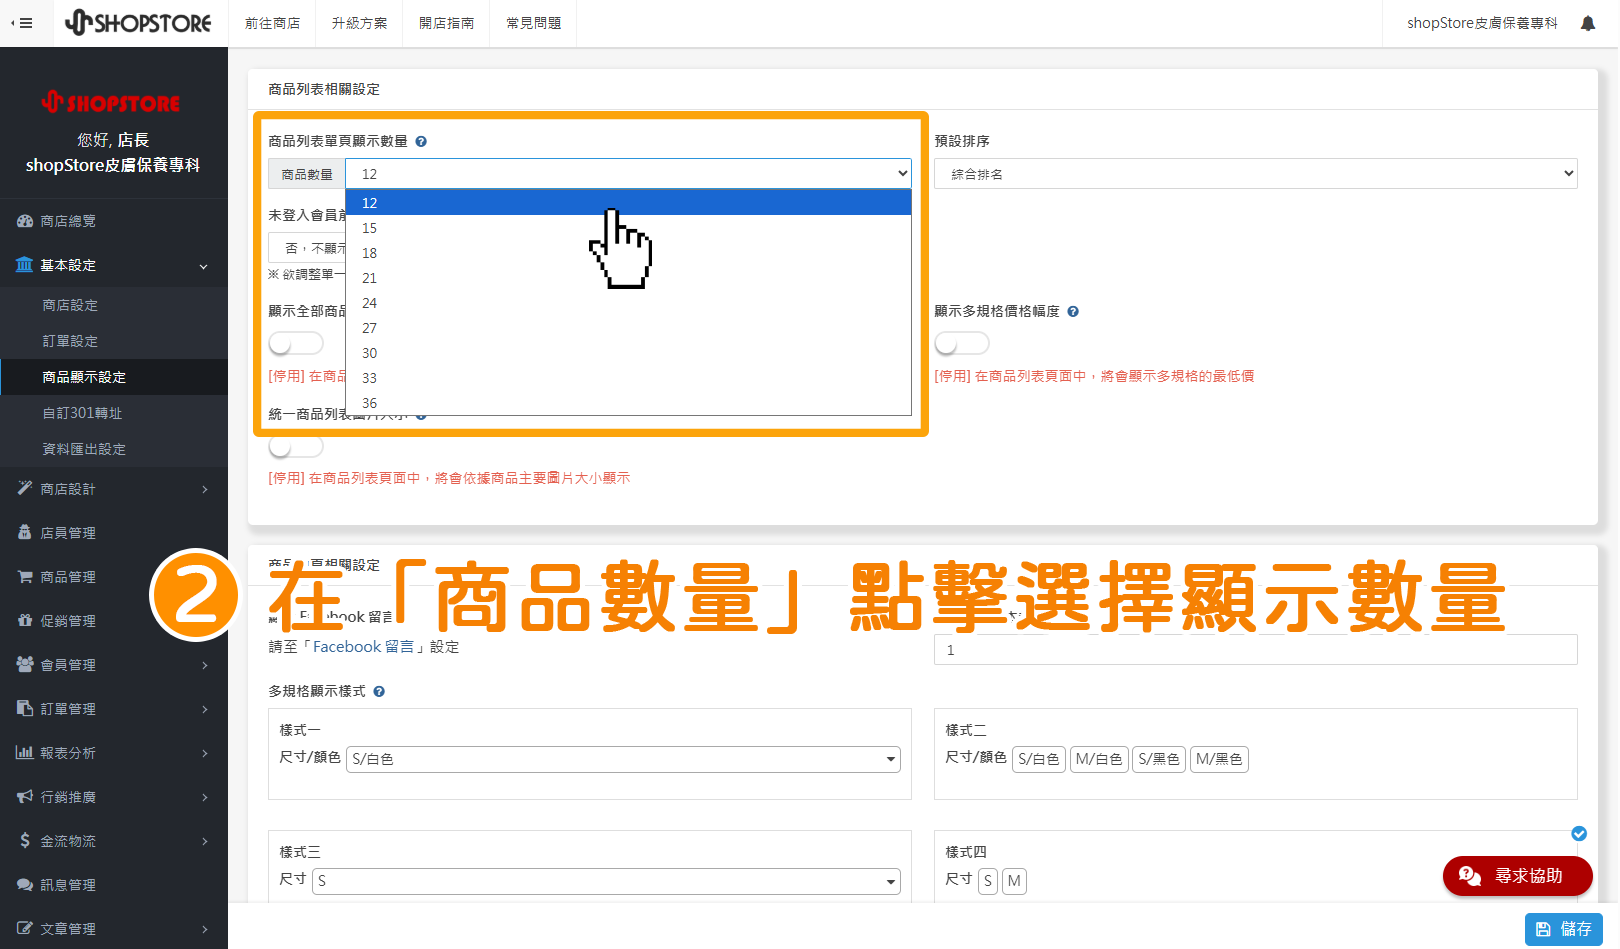
Task: Open the help tooltip beside 商品列表單頁顯示數量
Action: 421,141
